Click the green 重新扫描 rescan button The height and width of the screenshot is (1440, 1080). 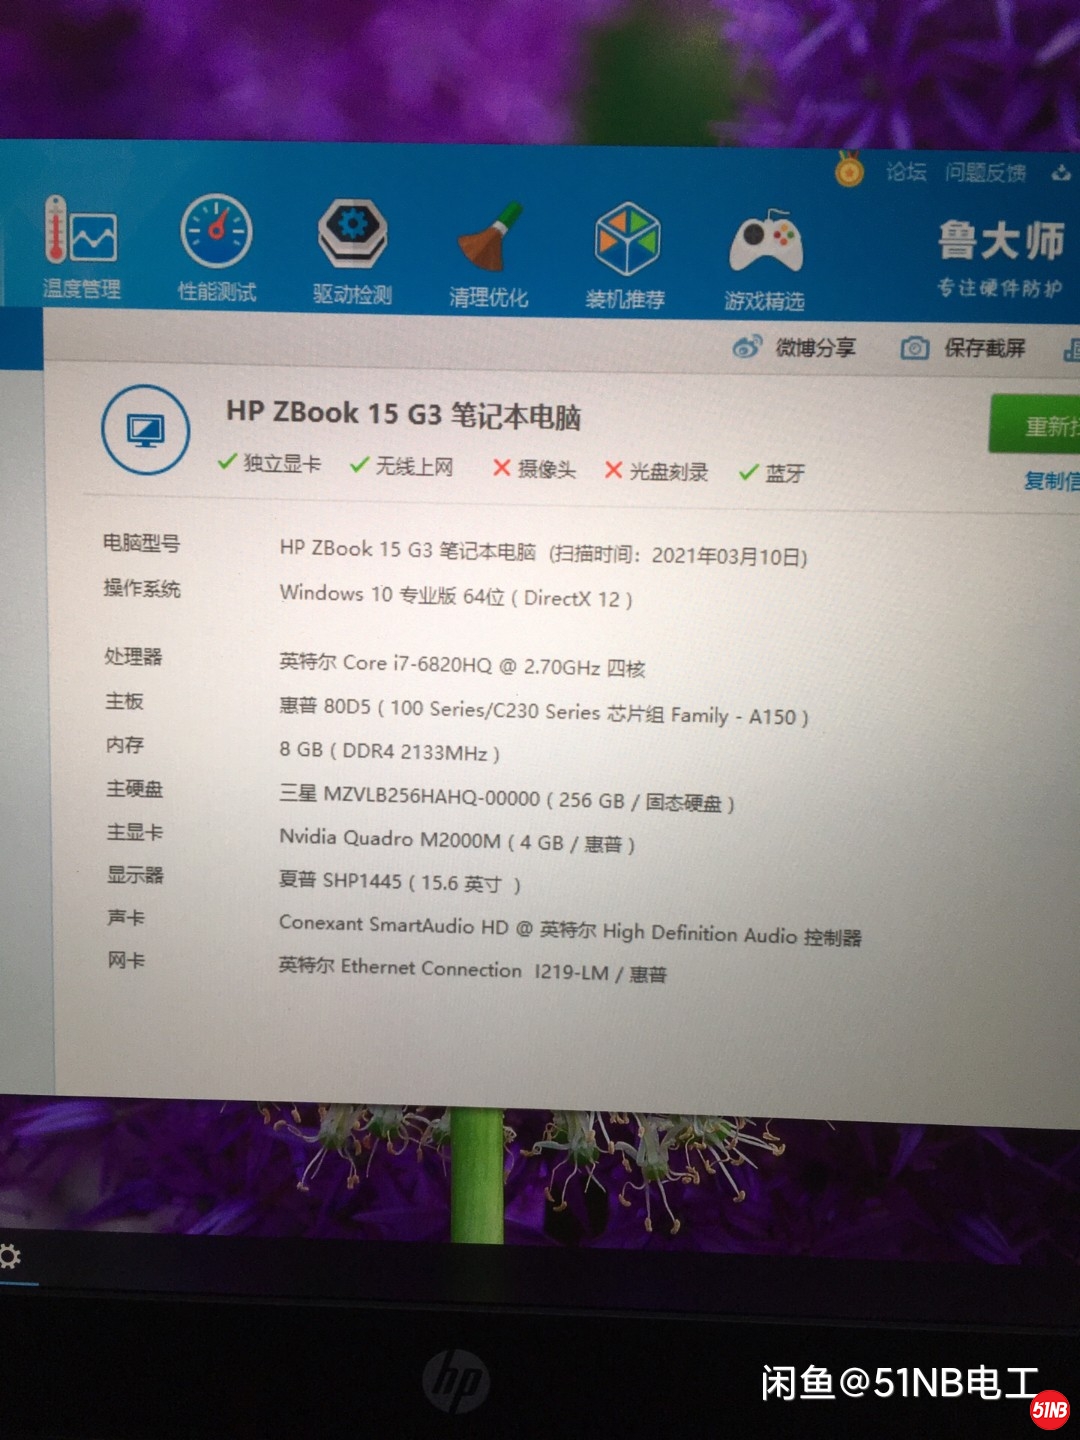(x=1035, y=425)
